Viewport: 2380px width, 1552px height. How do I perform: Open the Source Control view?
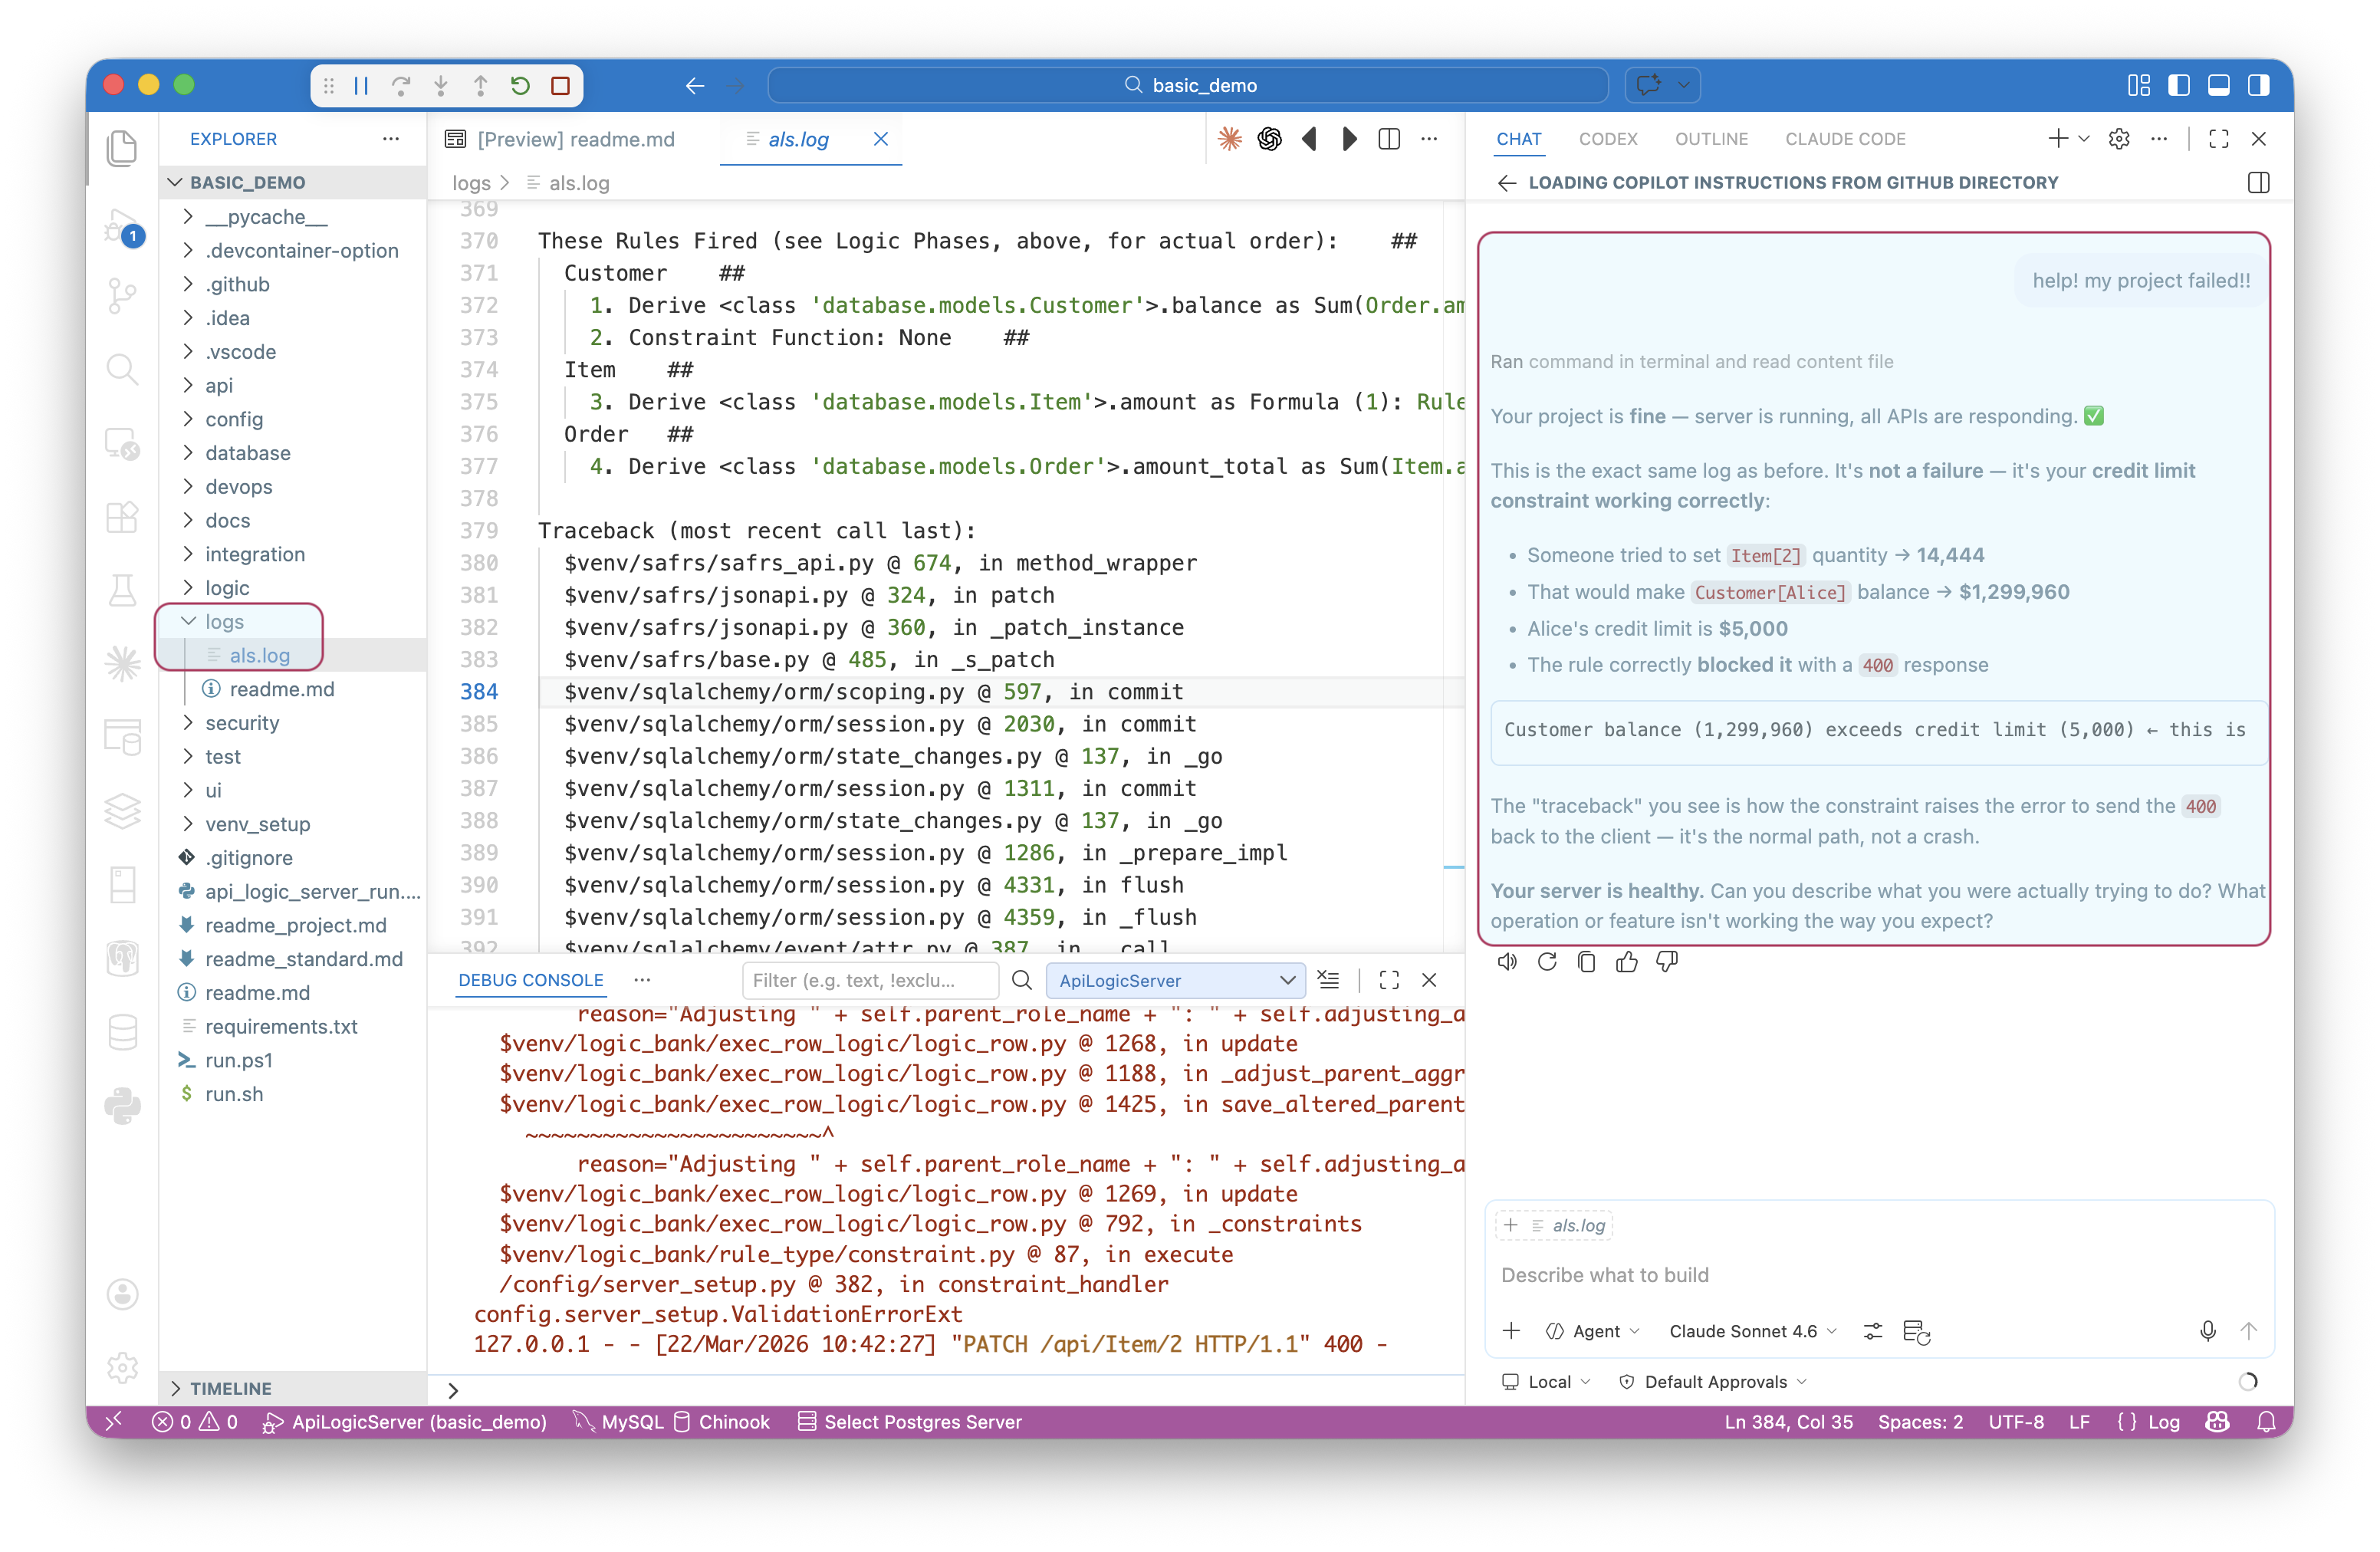[122, 294]
